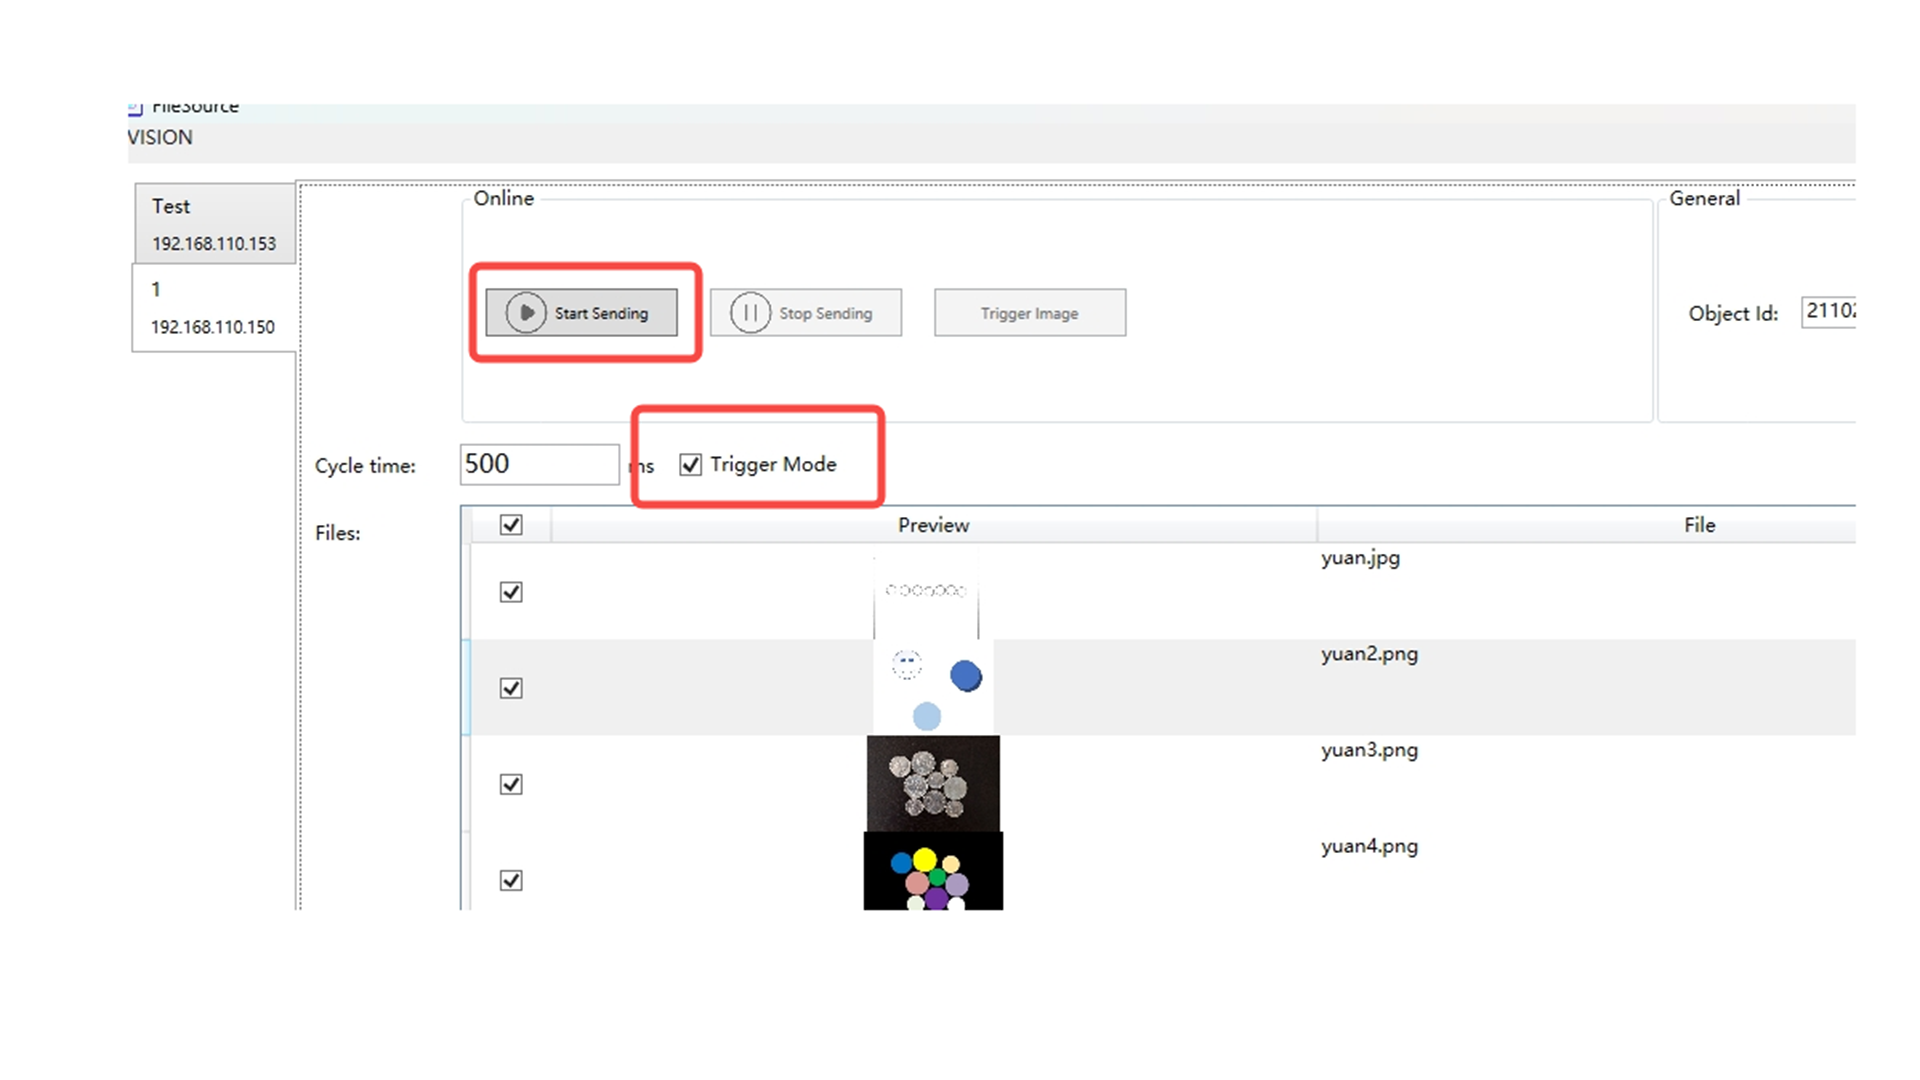Viewport: 1920px width, 1080px height.
Task: Toggle the select-all checkbox in files header
Action: click(511, 525)
